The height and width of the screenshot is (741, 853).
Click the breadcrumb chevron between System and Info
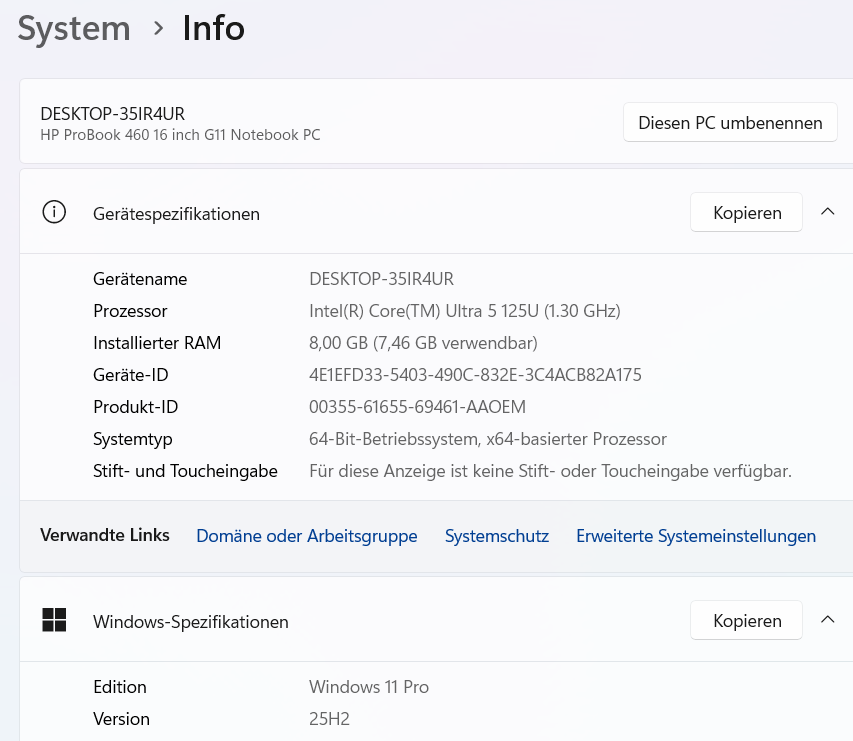click(x=158, y=28)
